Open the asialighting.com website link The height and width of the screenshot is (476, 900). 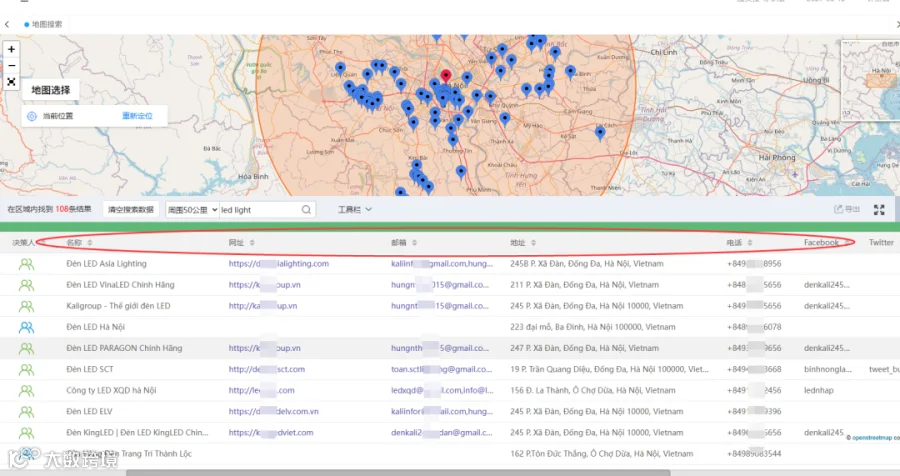point(279,264)
